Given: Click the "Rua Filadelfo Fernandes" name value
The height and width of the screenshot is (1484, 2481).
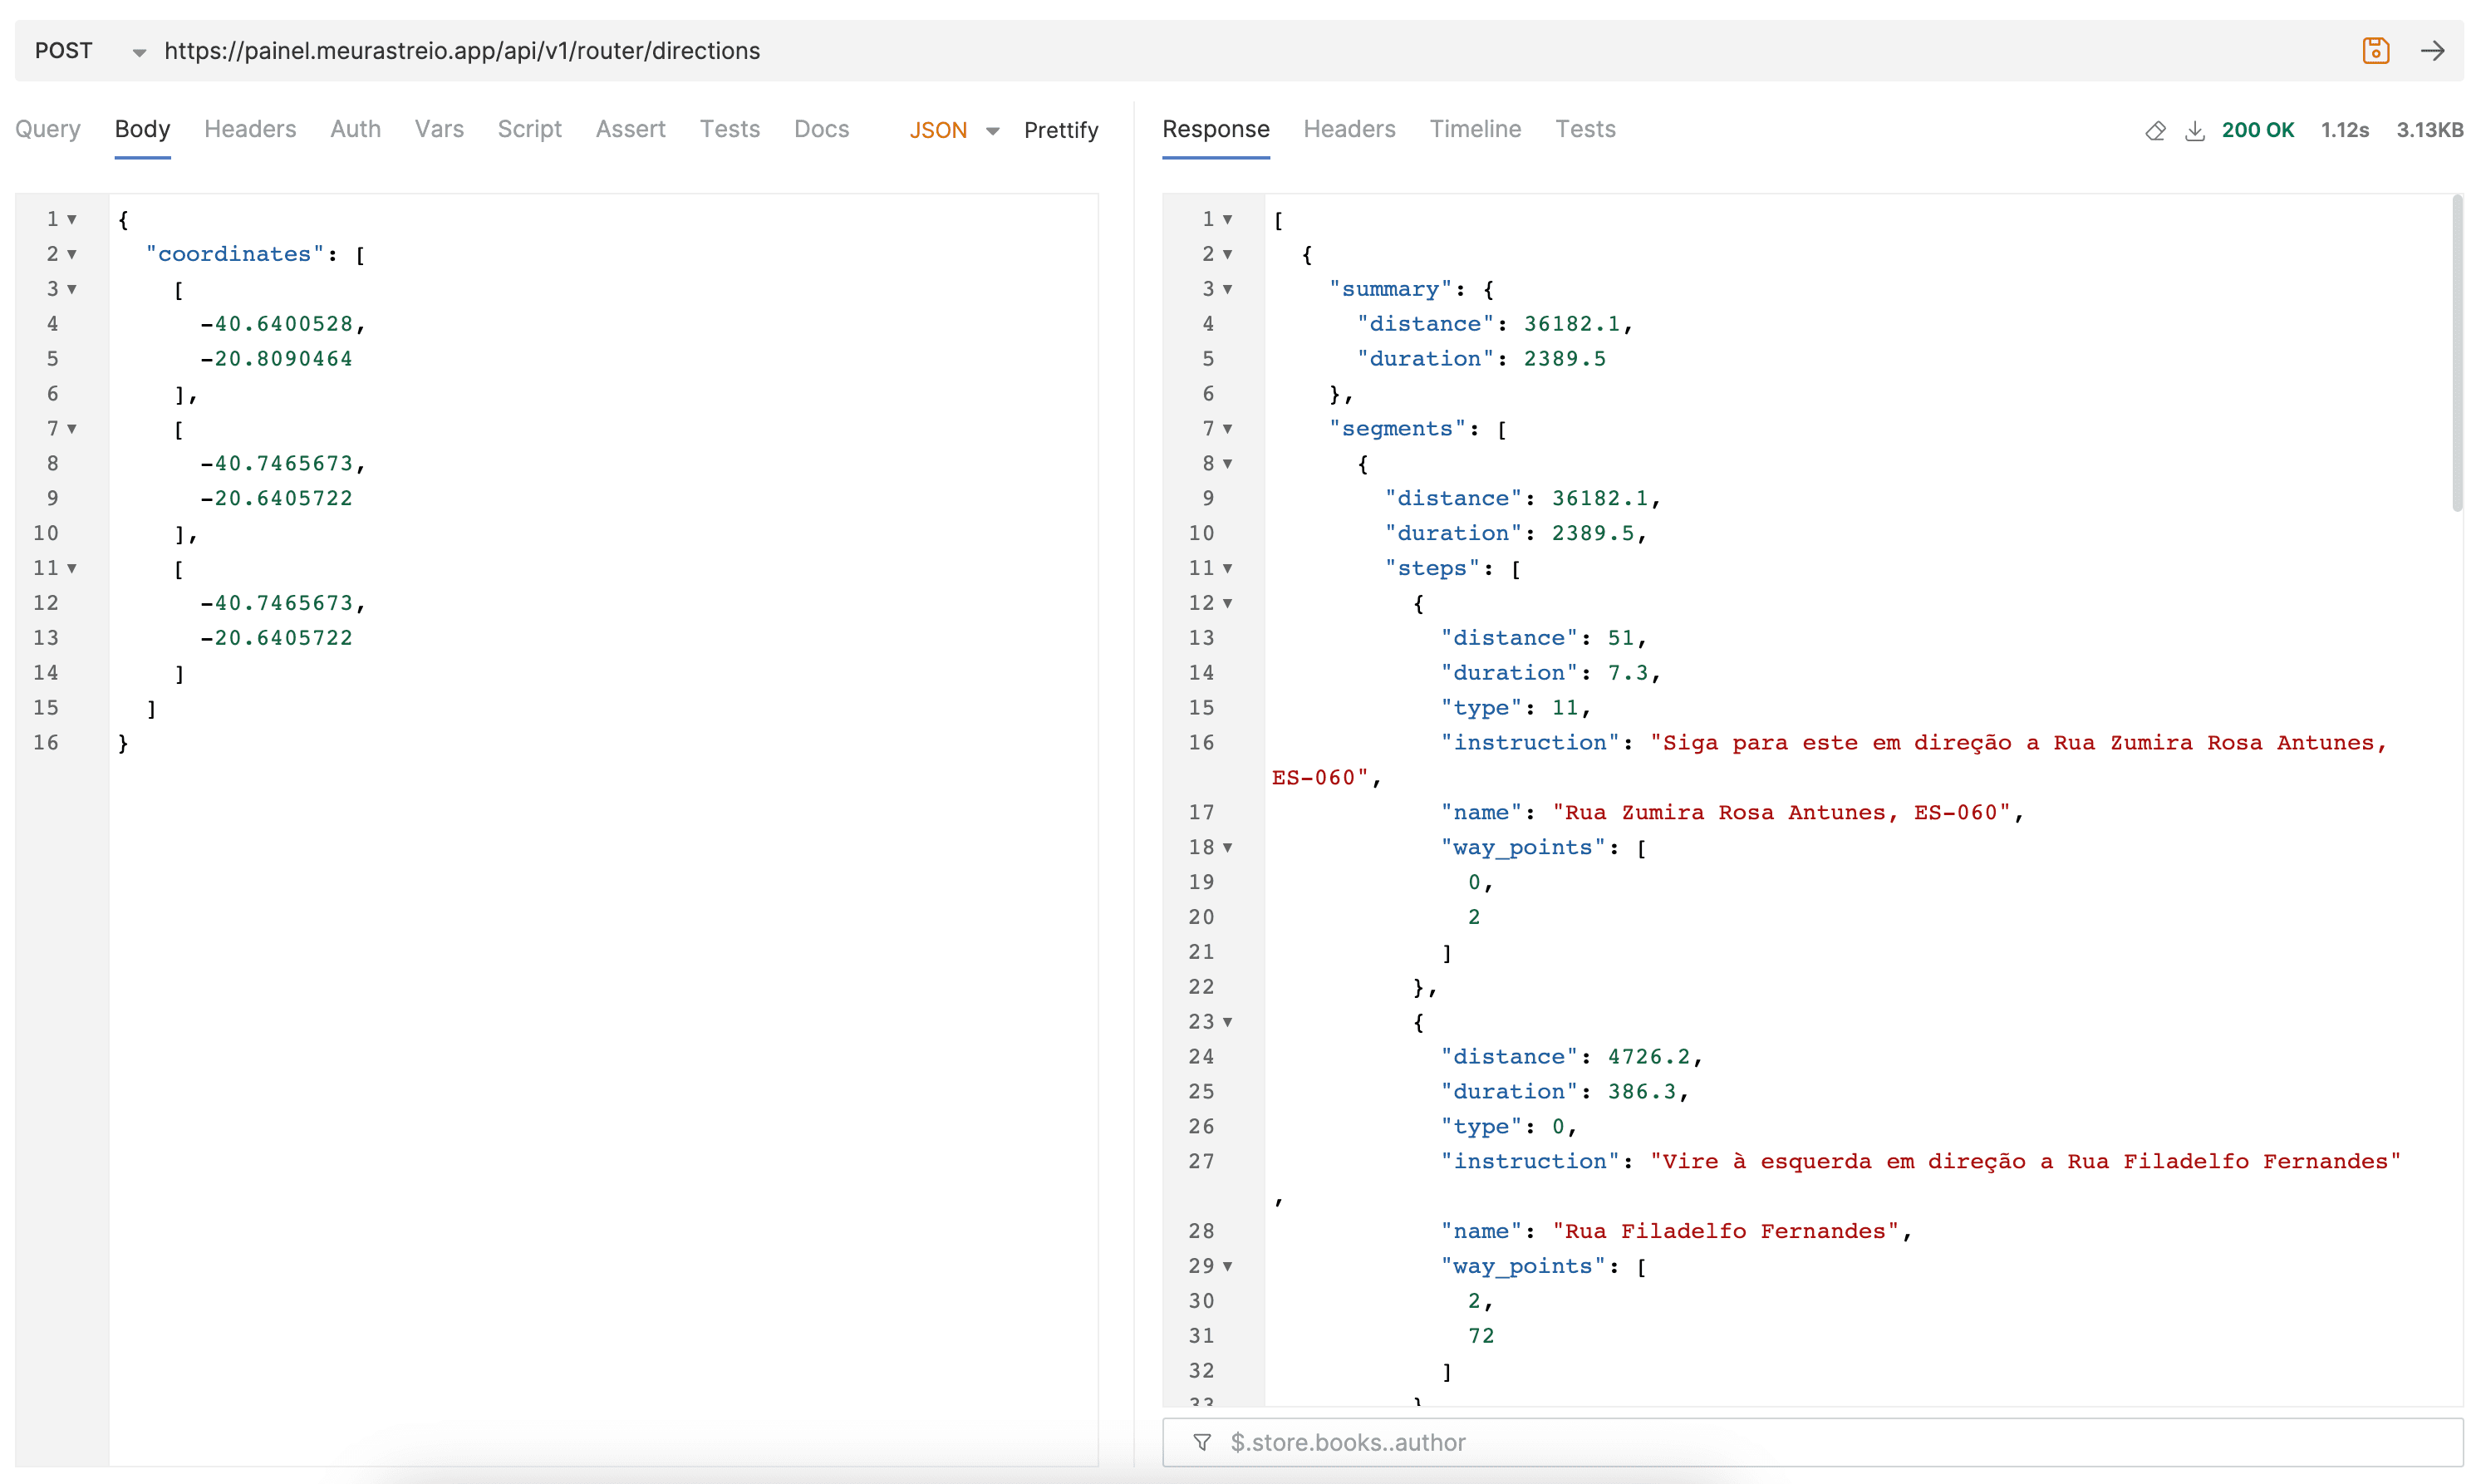Looking at the screenshot, I should coord(1724,1231).
